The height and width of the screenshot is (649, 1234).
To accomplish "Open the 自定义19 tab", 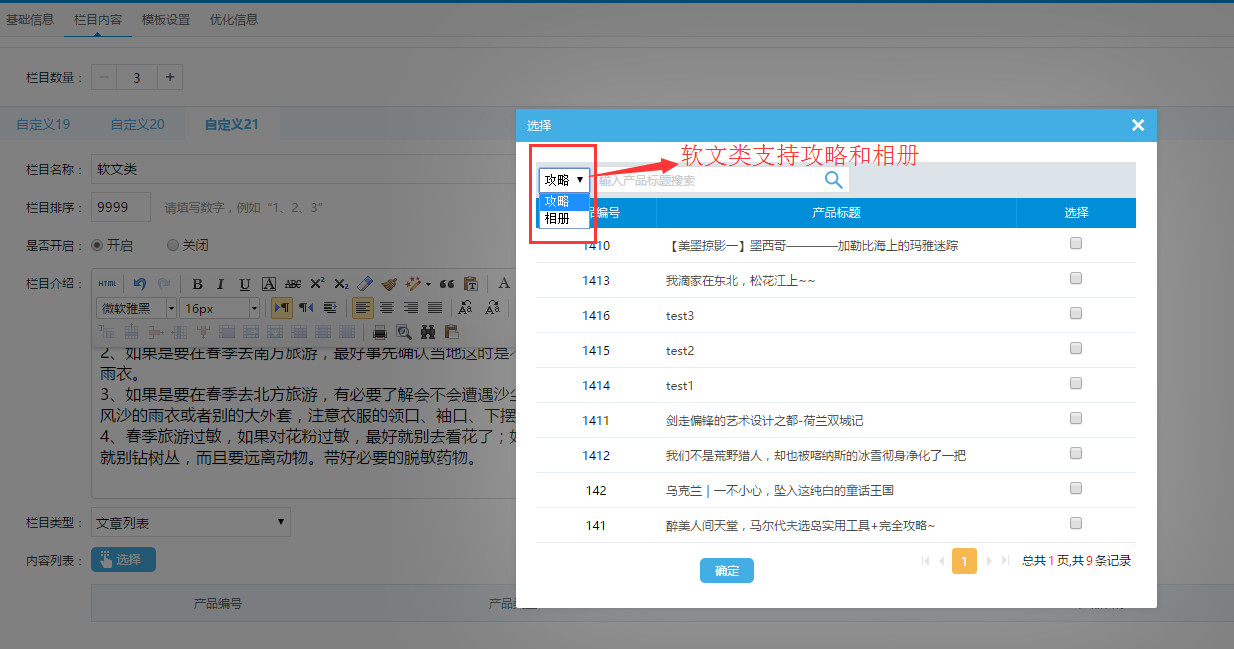I will pyautogui.click(x=43, y=124).
